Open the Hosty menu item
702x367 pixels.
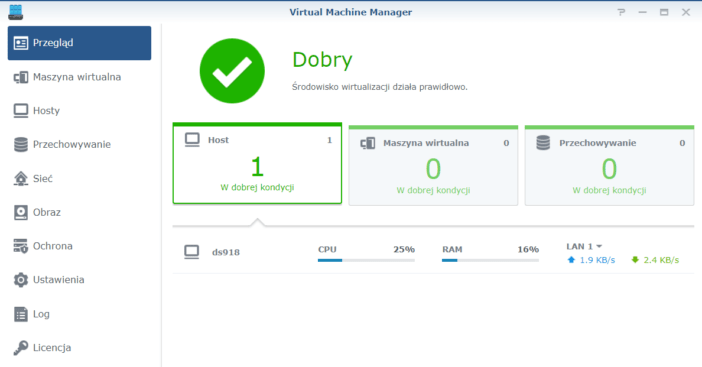coord(46,111)
